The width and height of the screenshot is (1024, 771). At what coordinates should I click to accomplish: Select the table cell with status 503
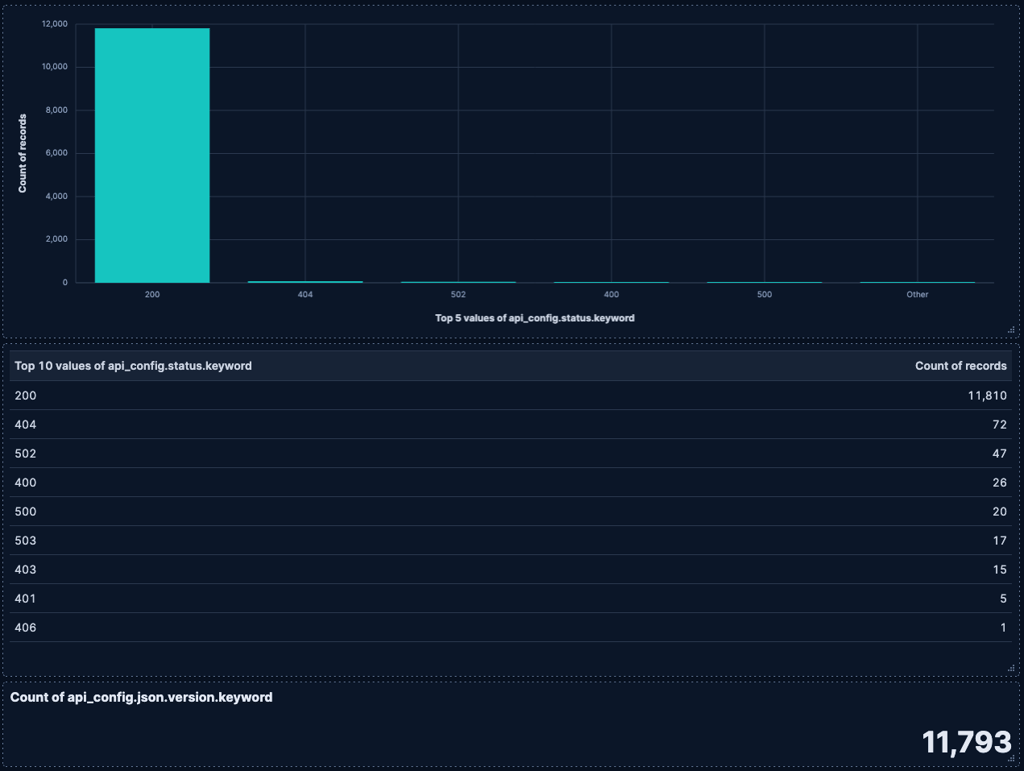(25, 541)
